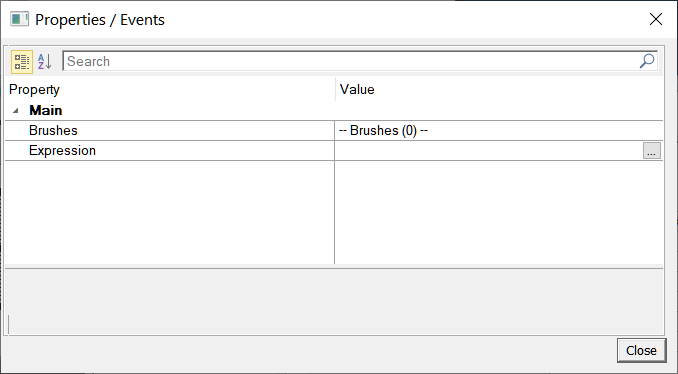Collapse the Main category group
The height and width of the screenshot is (374, 678).
tap(16, 111)
